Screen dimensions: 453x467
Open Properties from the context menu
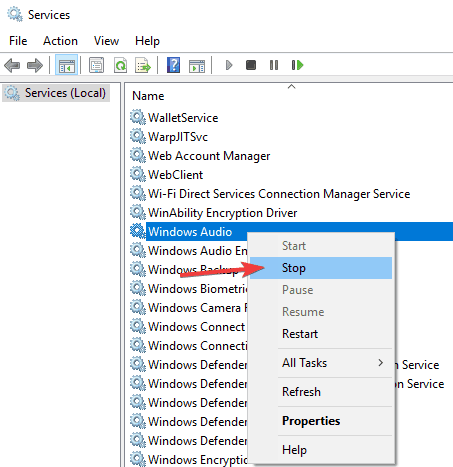tap(321, 421)
